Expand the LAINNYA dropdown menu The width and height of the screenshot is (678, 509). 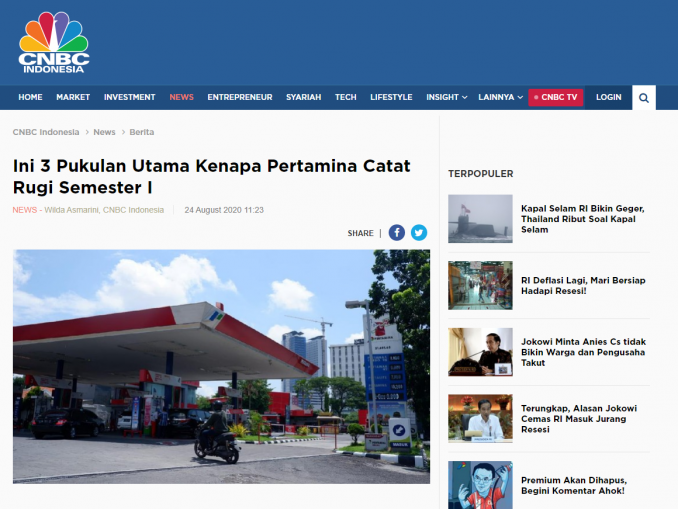[500, 97]
